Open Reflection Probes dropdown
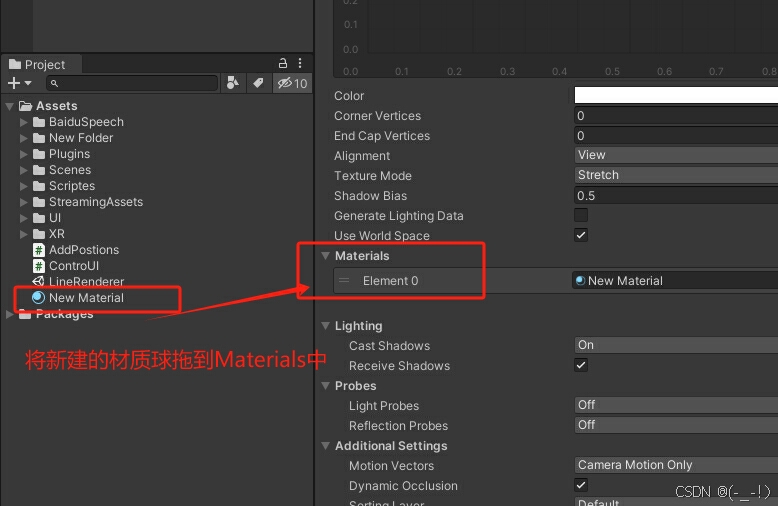778x506 pixels. click(x=676, y=425)
